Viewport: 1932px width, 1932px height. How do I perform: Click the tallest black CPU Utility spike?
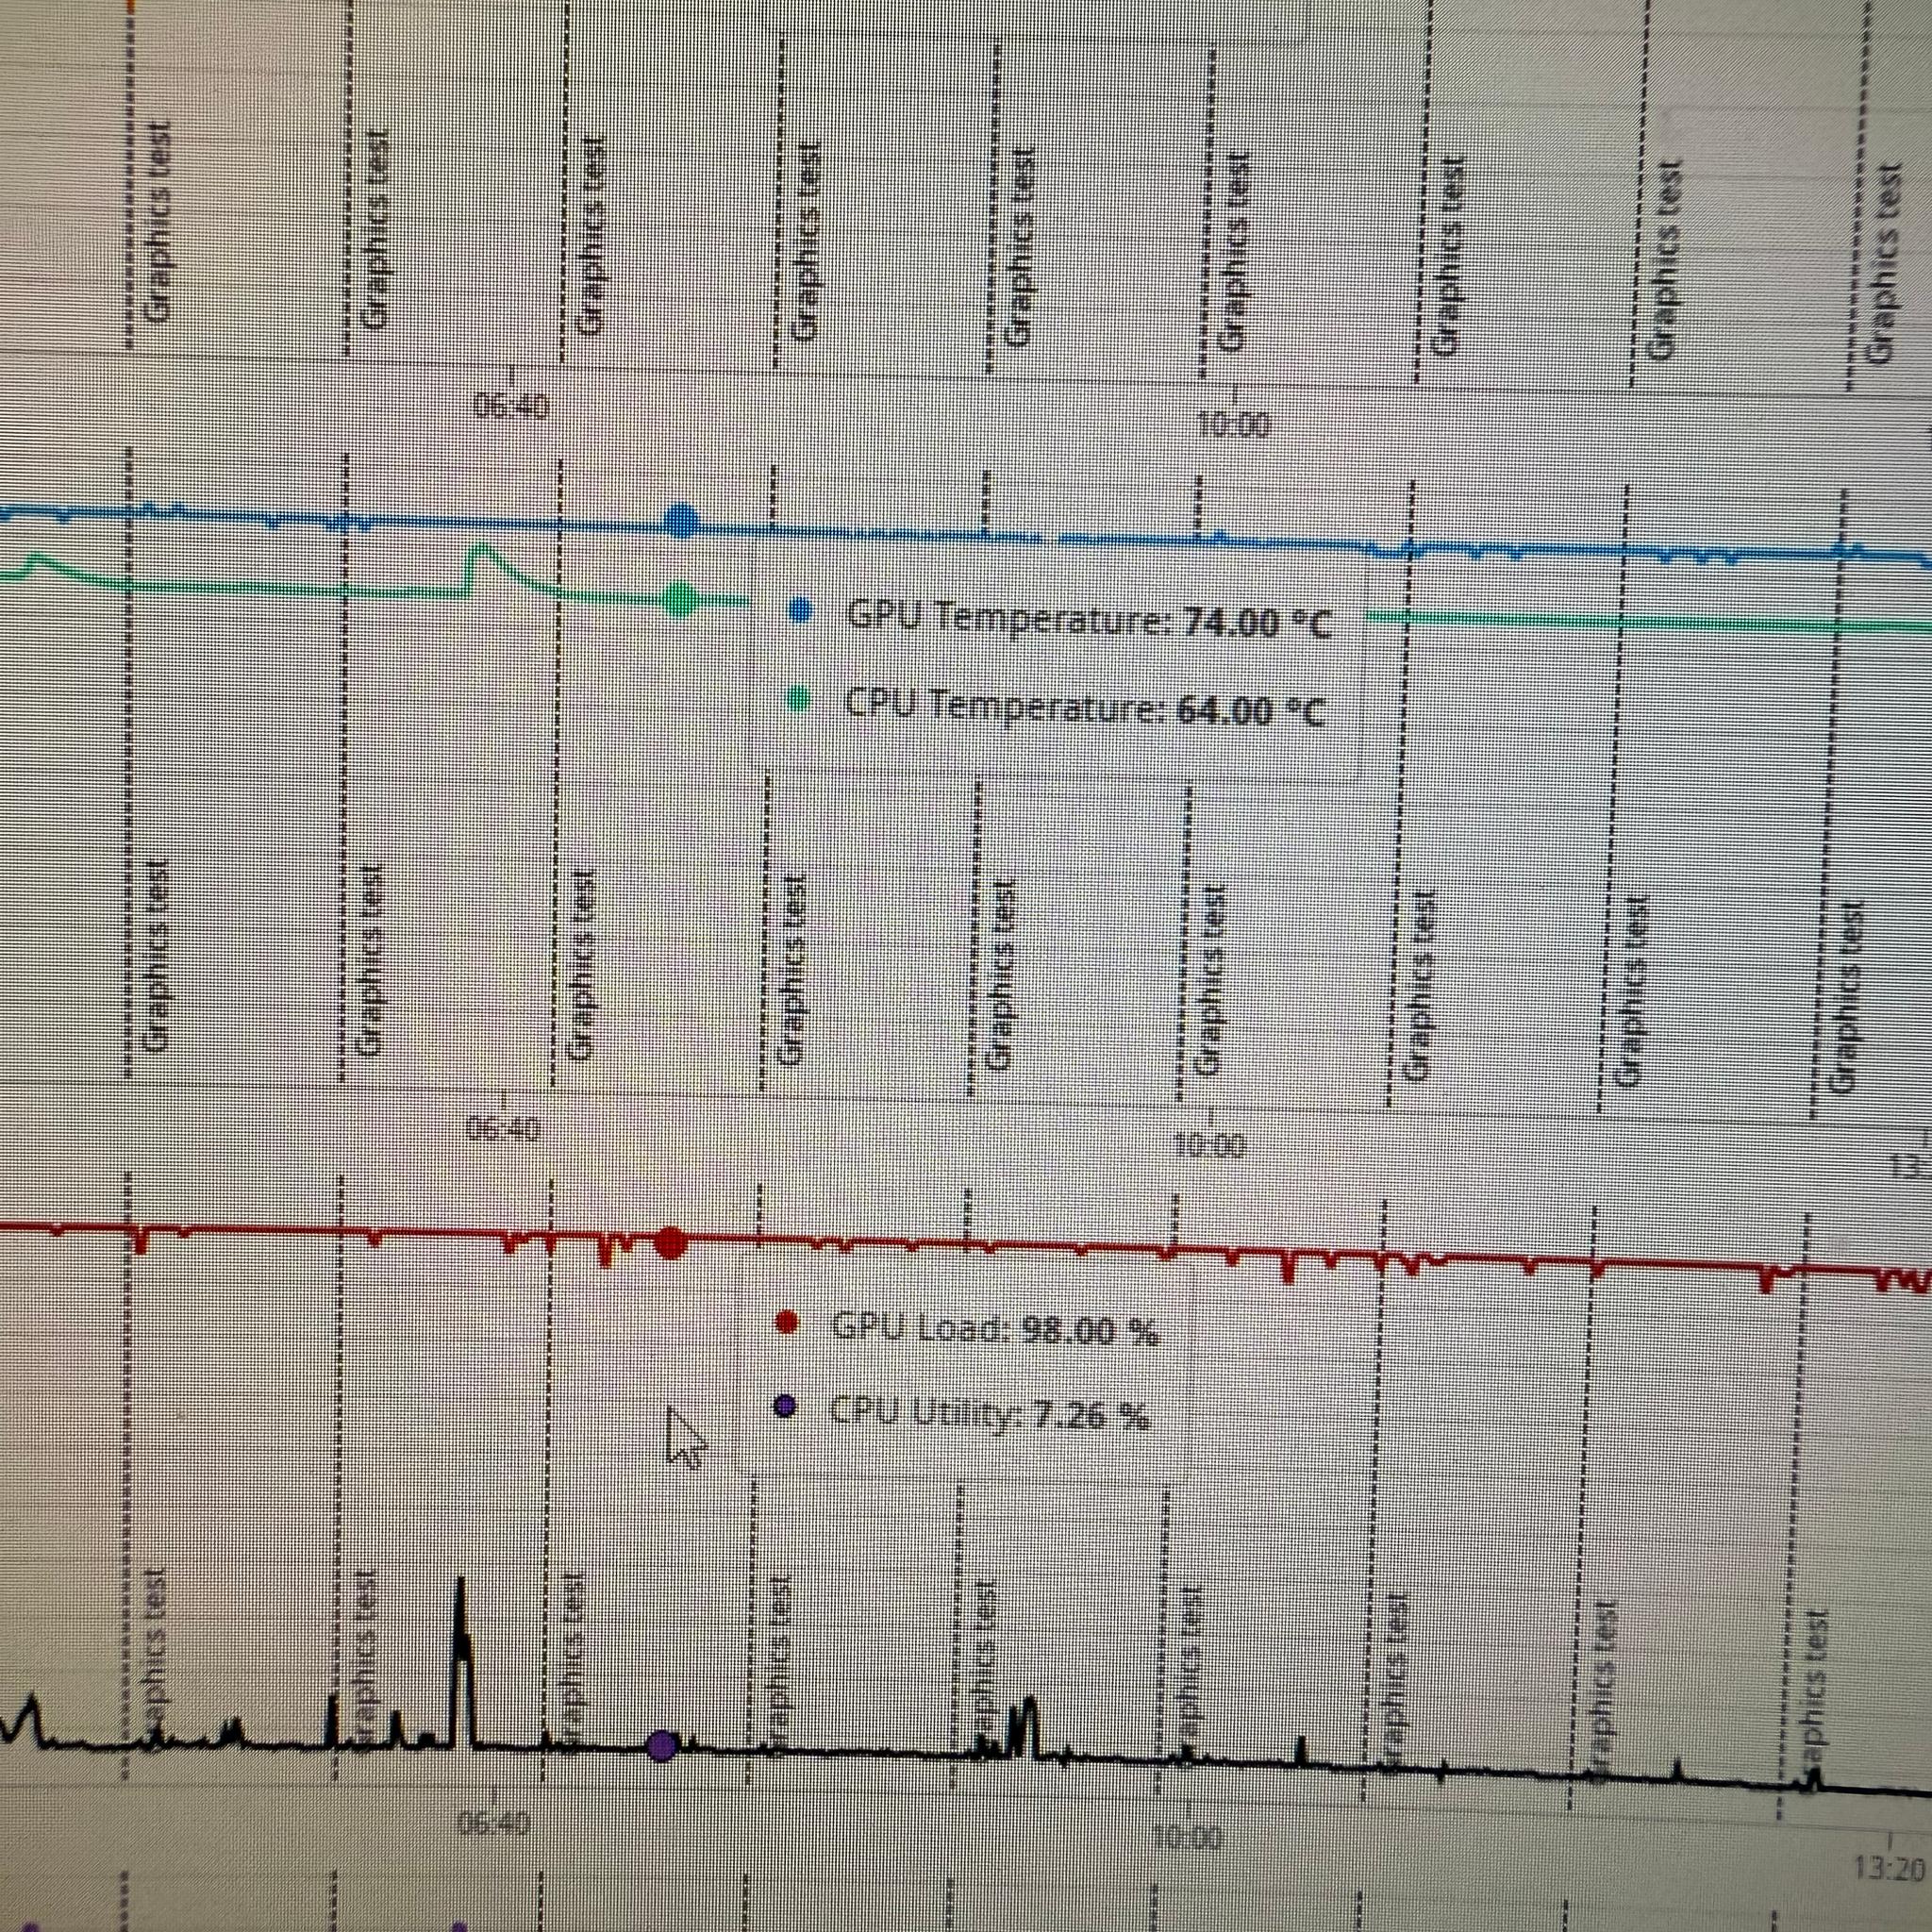click(462, 1663)
